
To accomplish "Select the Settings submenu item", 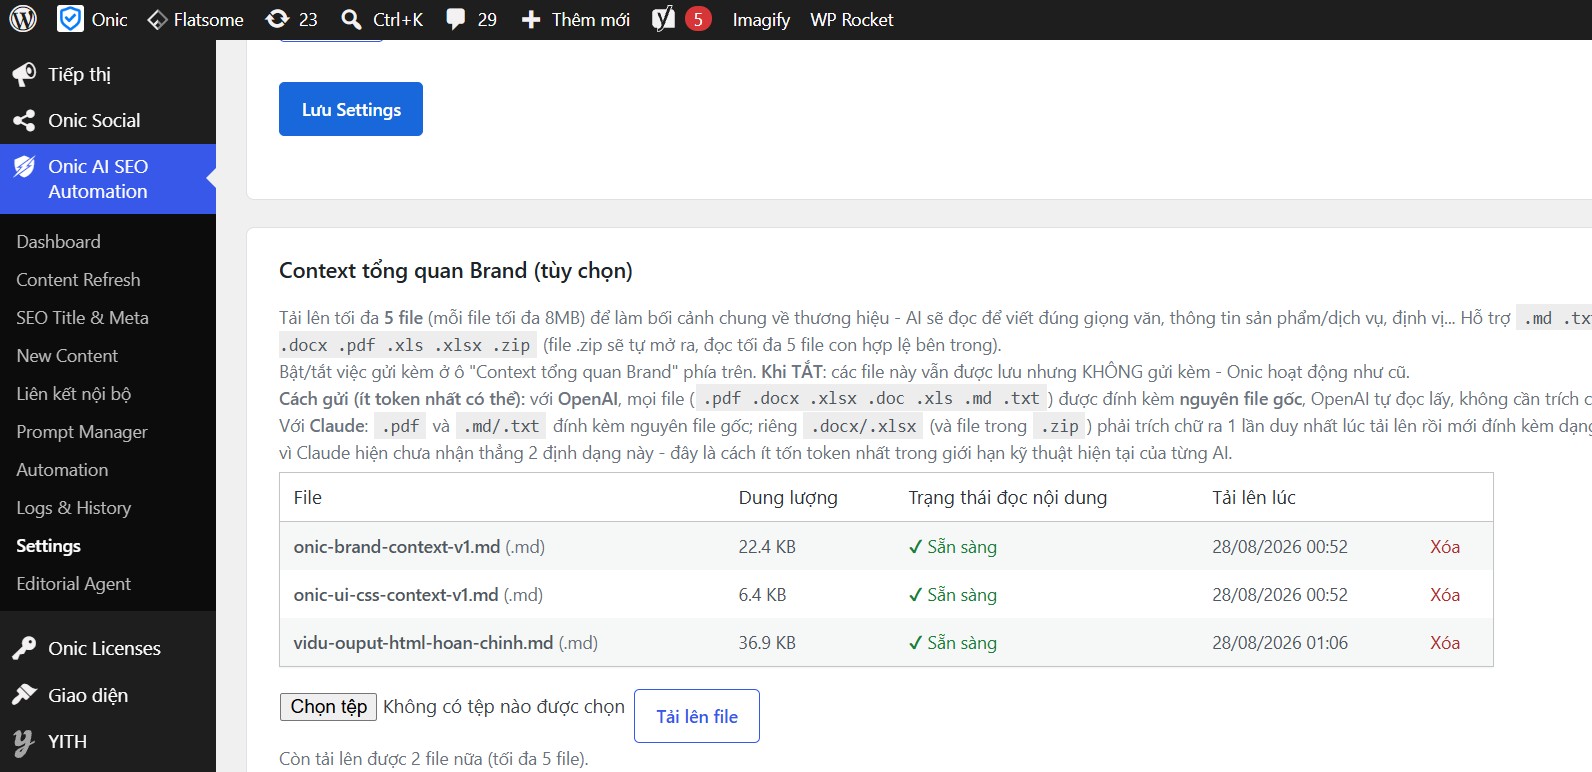I will (48, 546).
